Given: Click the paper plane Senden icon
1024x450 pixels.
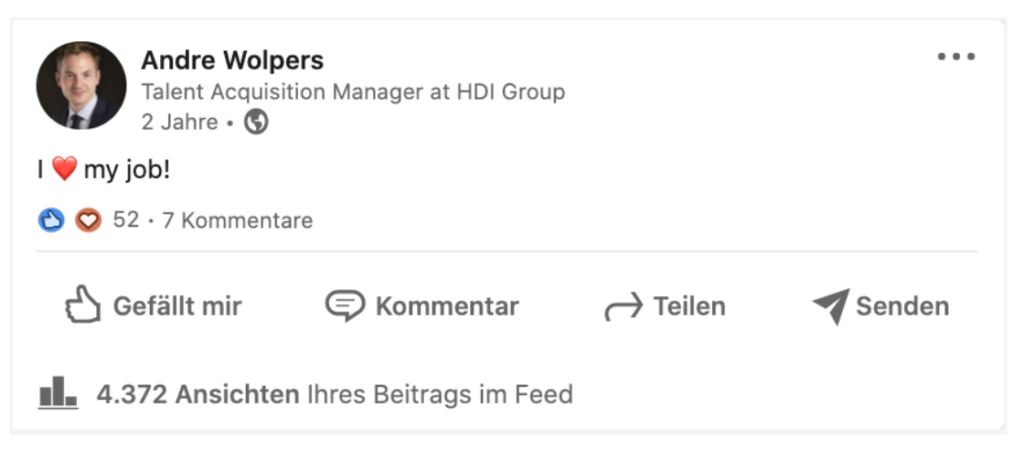Looking at the screenshot, I should tap(830, 306).
